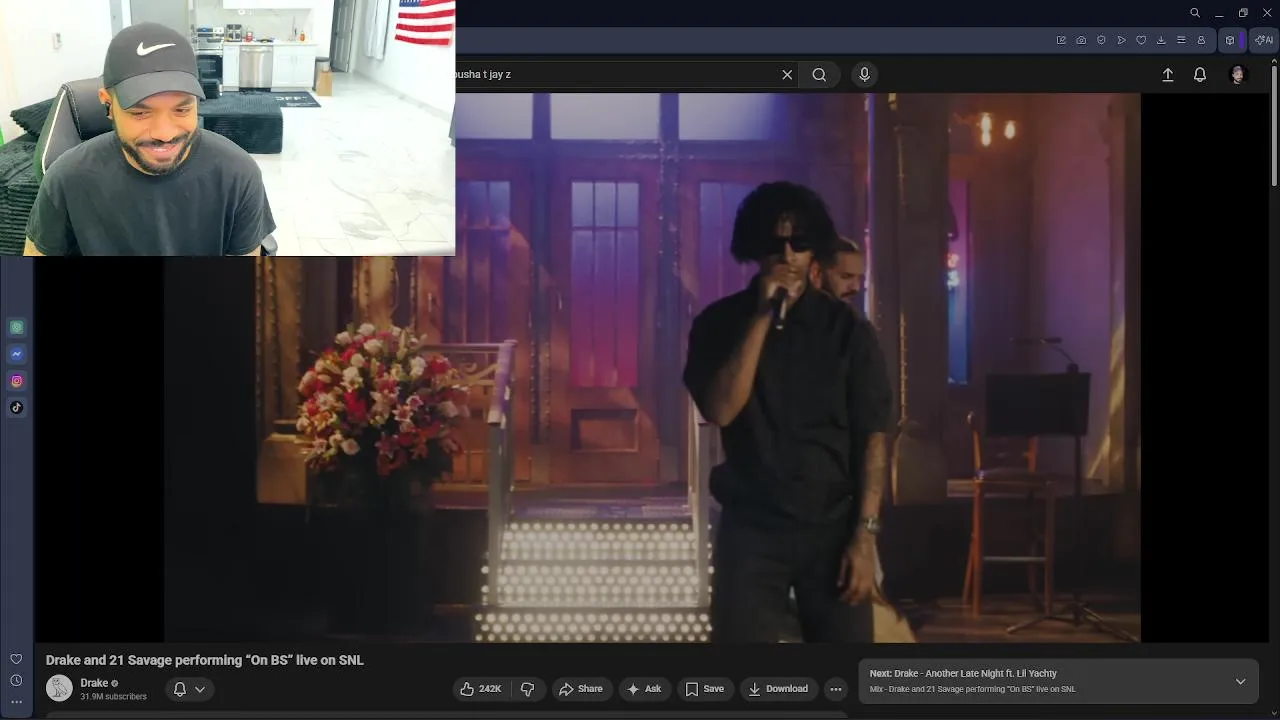Open browser downloads icon
Screen dimensions: 1280x720
point(1161,40)
